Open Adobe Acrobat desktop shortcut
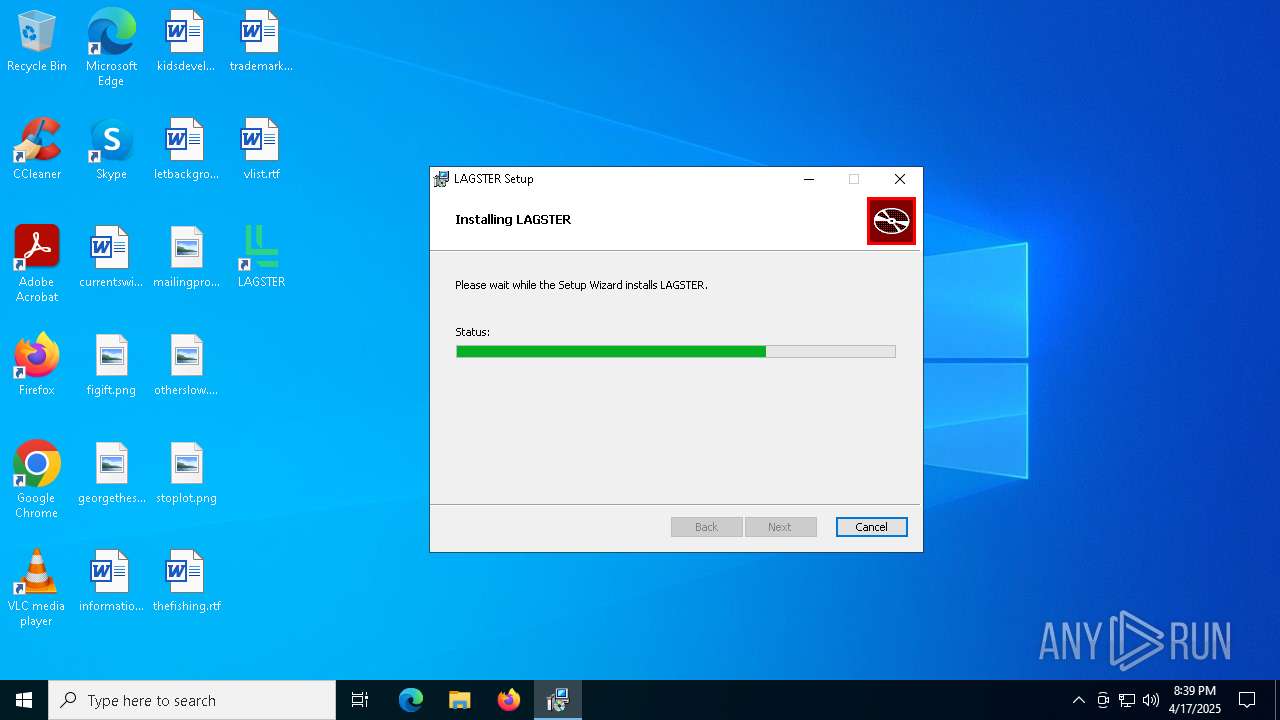This screenshot has width=1280, height=720. pos(37,264)
